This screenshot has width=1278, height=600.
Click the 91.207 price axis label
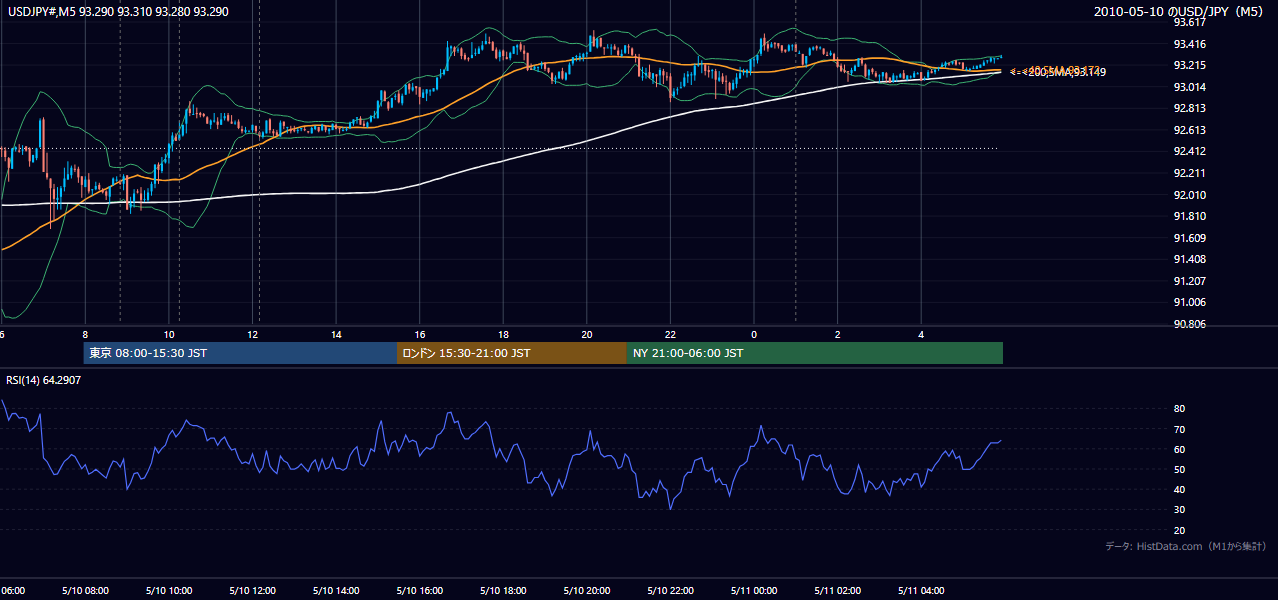click(x=1191, y=281)
